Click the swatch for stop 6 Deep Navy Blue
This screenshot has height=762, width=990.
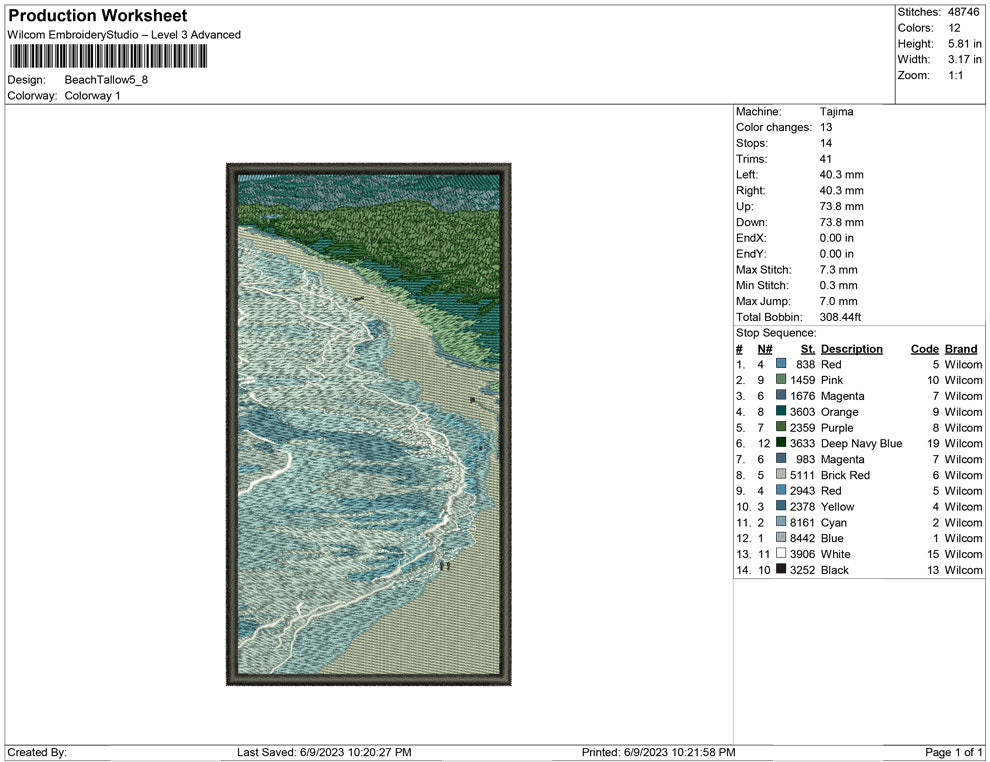(781, 443)
